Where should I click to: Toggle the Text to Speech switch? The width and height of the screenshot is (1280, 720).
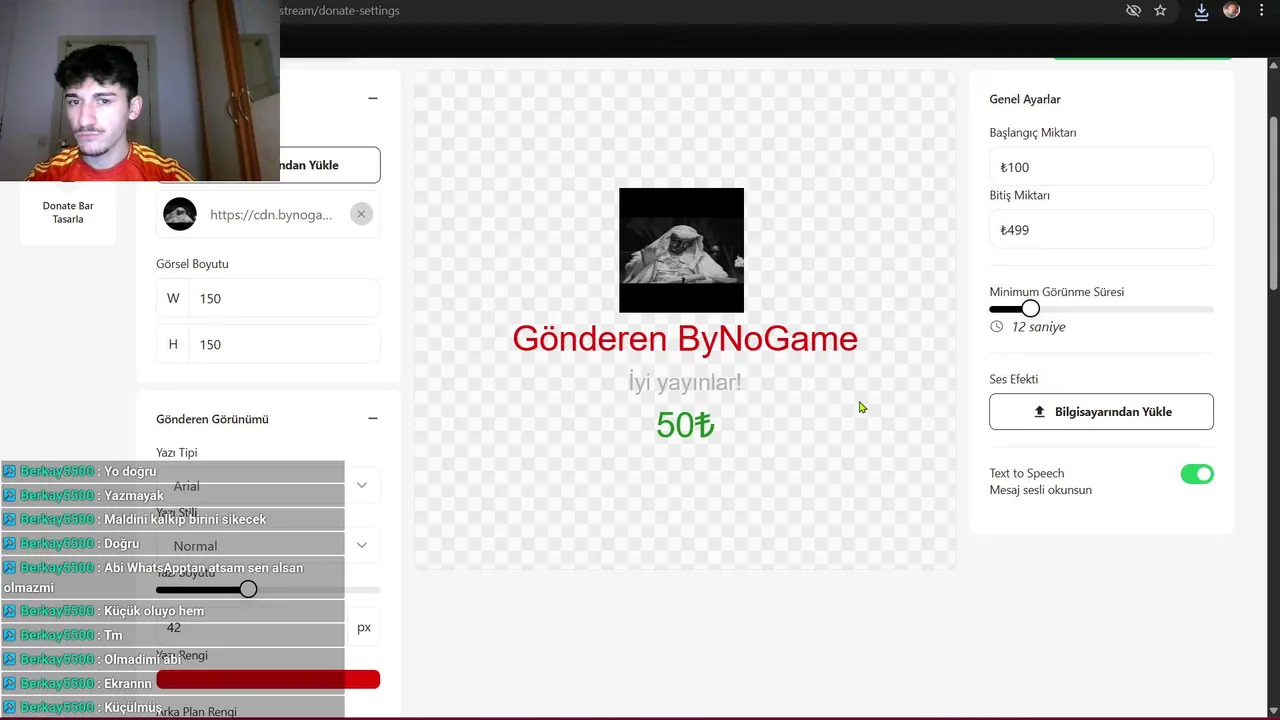(x=1197, y=474)
